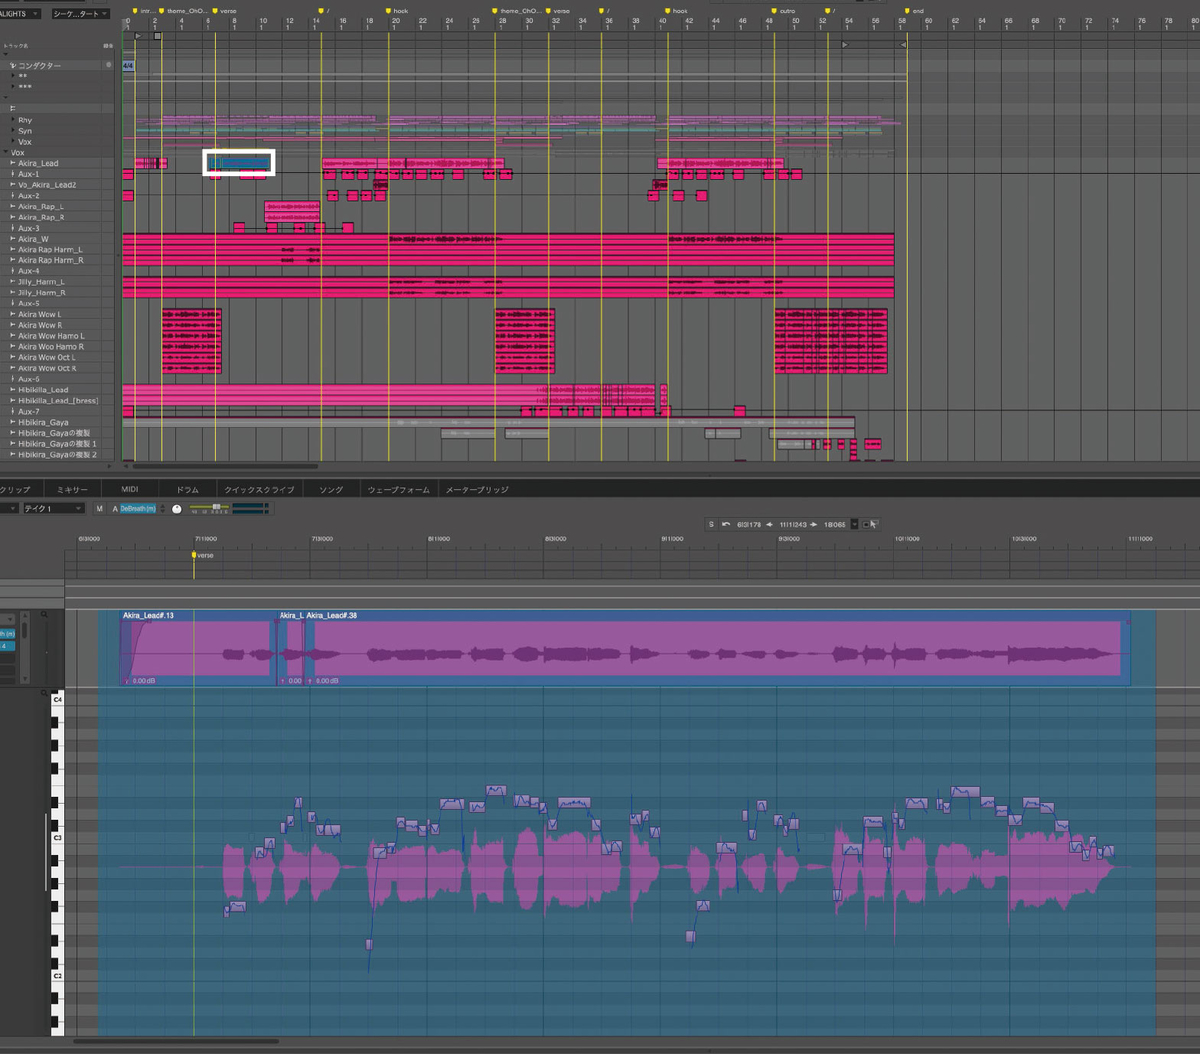1200x1054 pixels.
Task: Click the tracks overview horizontal scrollbar
Action: pyautogui.click(x=226, y=466)
